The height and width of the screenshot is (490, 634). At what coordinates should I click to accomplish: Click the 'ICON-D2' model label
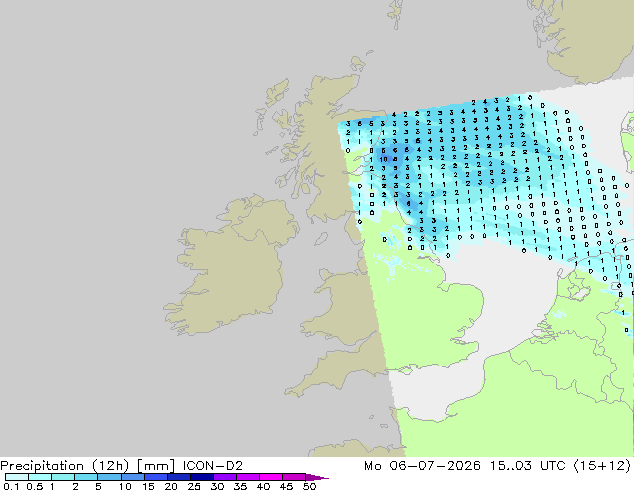(x=213, y=466)
